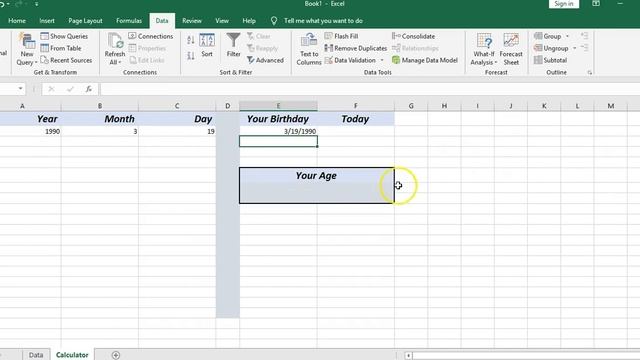Click Remove Duplicates

point(356,48)
